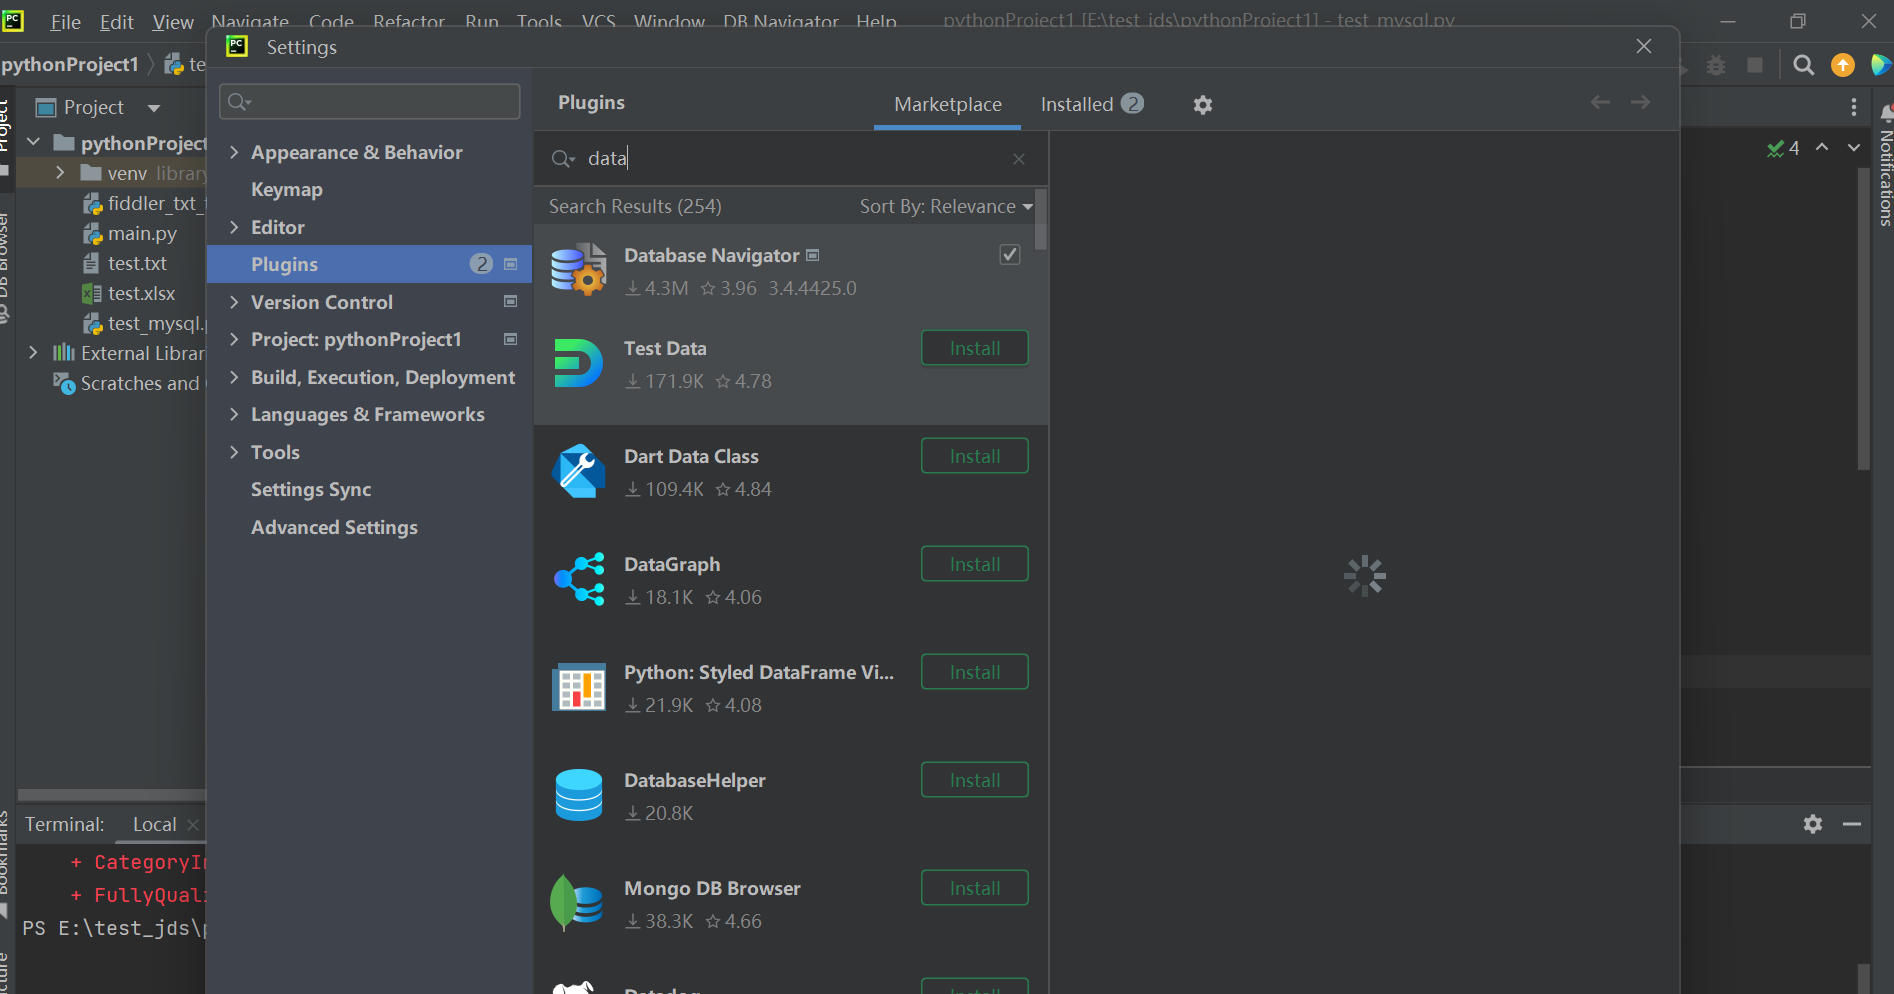Expand Build, Execution, Deployment settings
1894x994 pixels.
234,377
